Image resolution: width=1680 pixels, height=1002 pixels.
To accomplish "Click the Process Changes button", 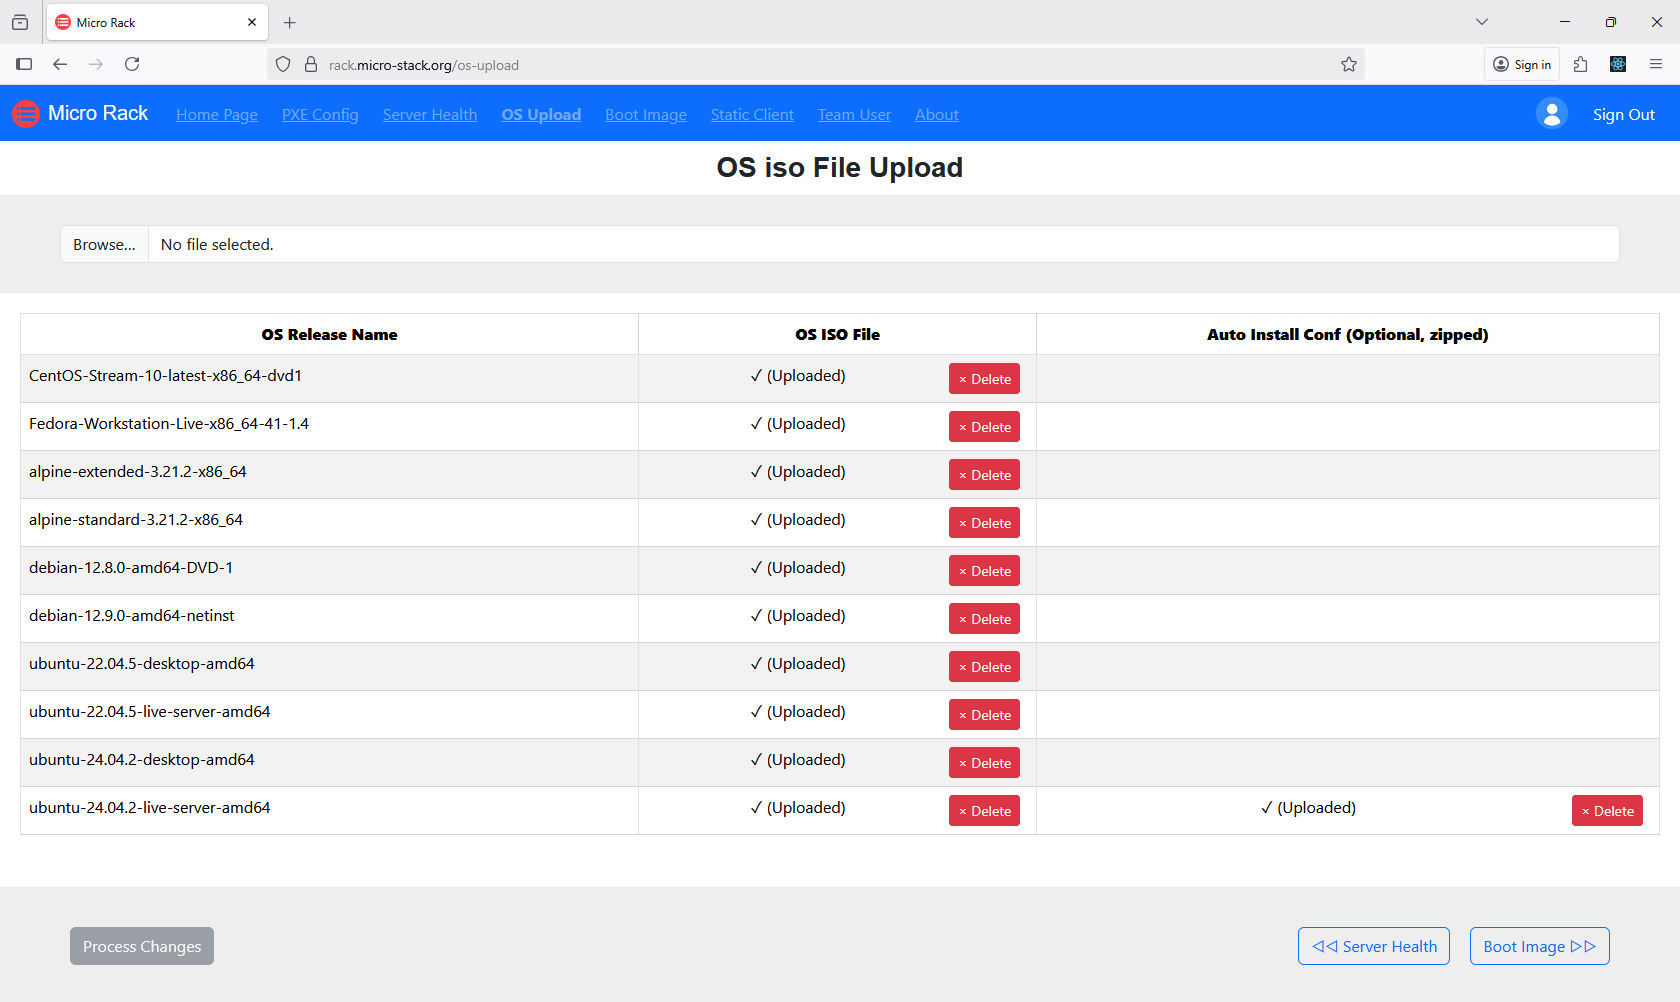I will (x=141, y=946).
